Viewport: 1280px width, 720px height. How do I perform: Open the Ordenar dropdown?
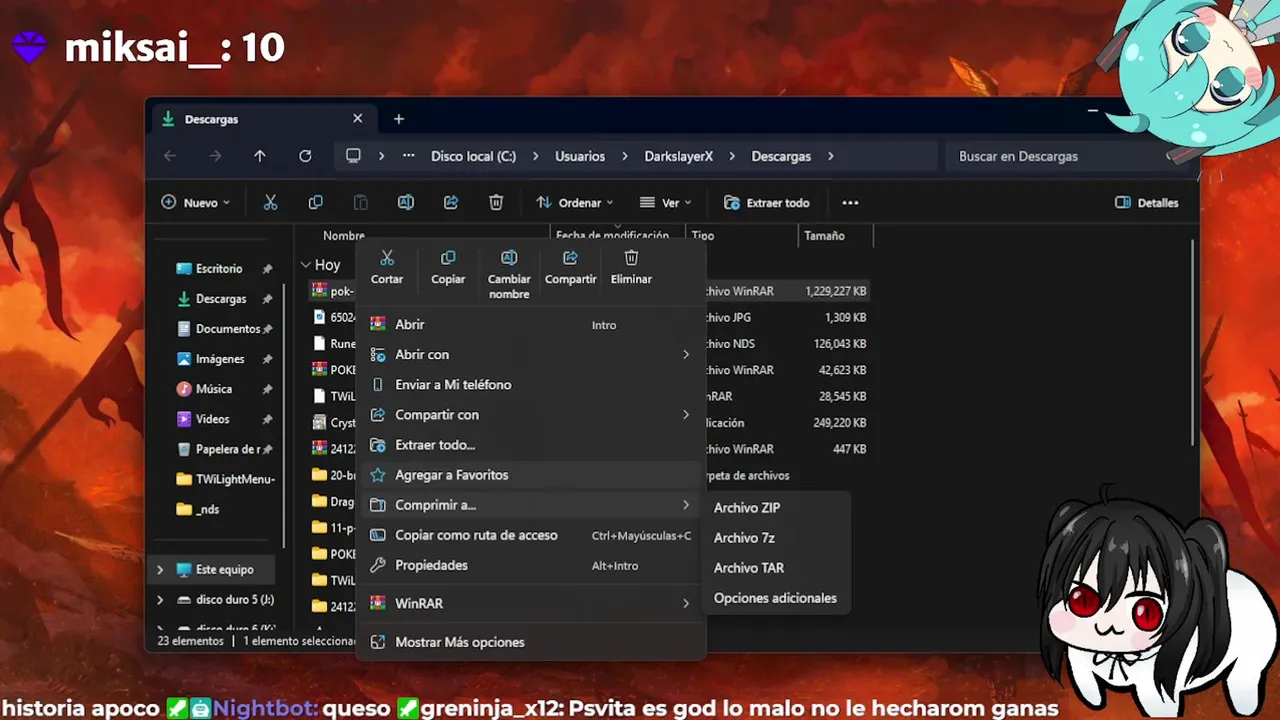(x=575, y=202)
